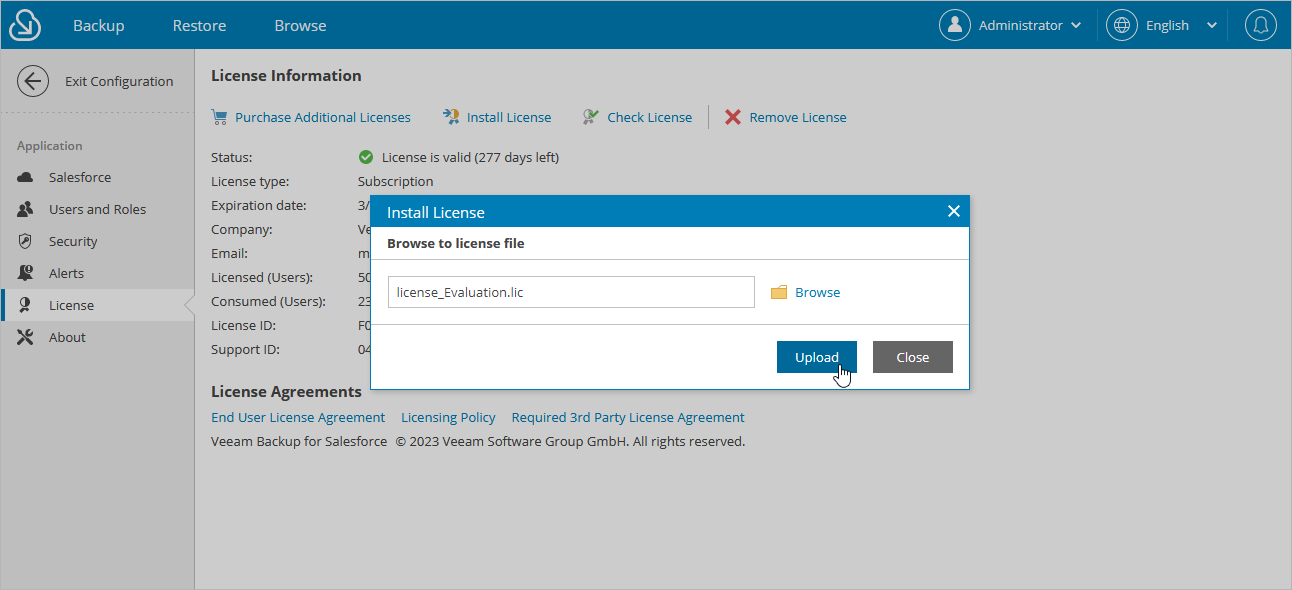Image resolution: width=1292 pixels, height=590 pixels.
Task: Select License in the sidebar
Action: (71, 305)
